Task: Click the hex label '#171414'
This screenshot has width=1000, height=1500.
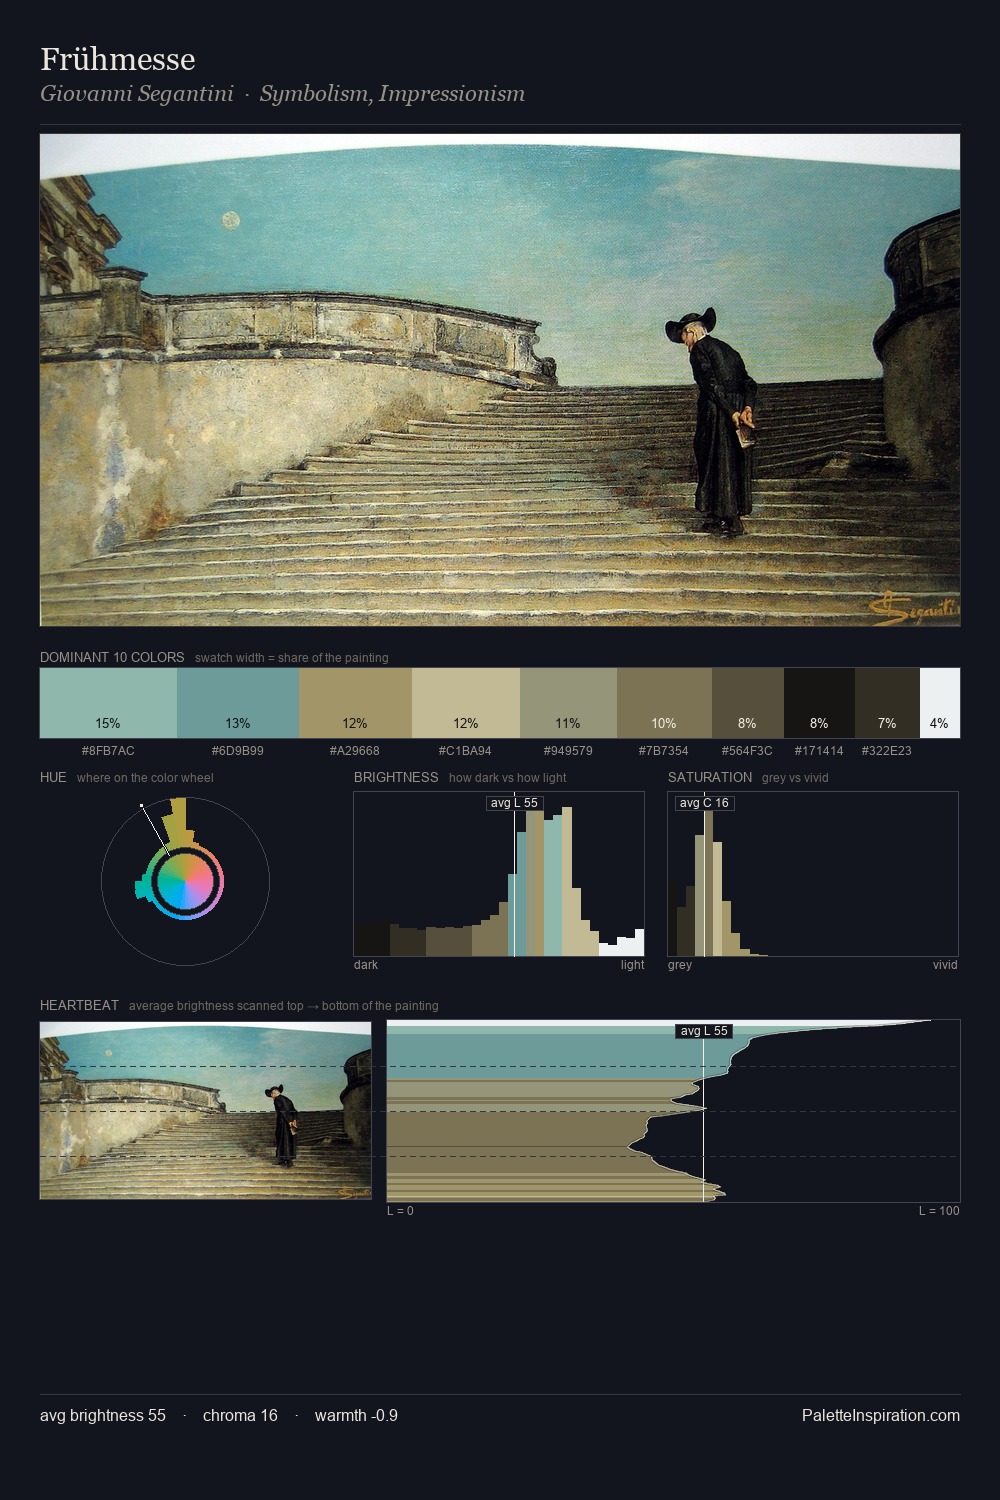Action: [819, 750]
